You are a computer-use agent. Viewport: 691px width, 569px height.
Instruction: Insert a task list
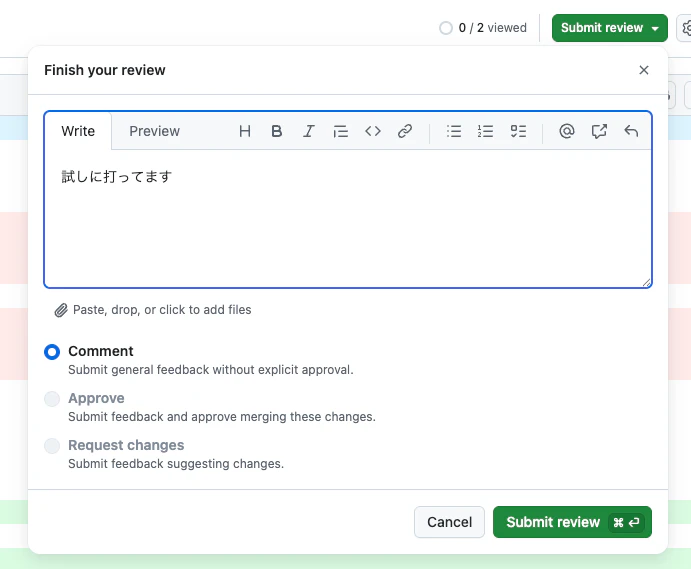(x=518, y=131)
